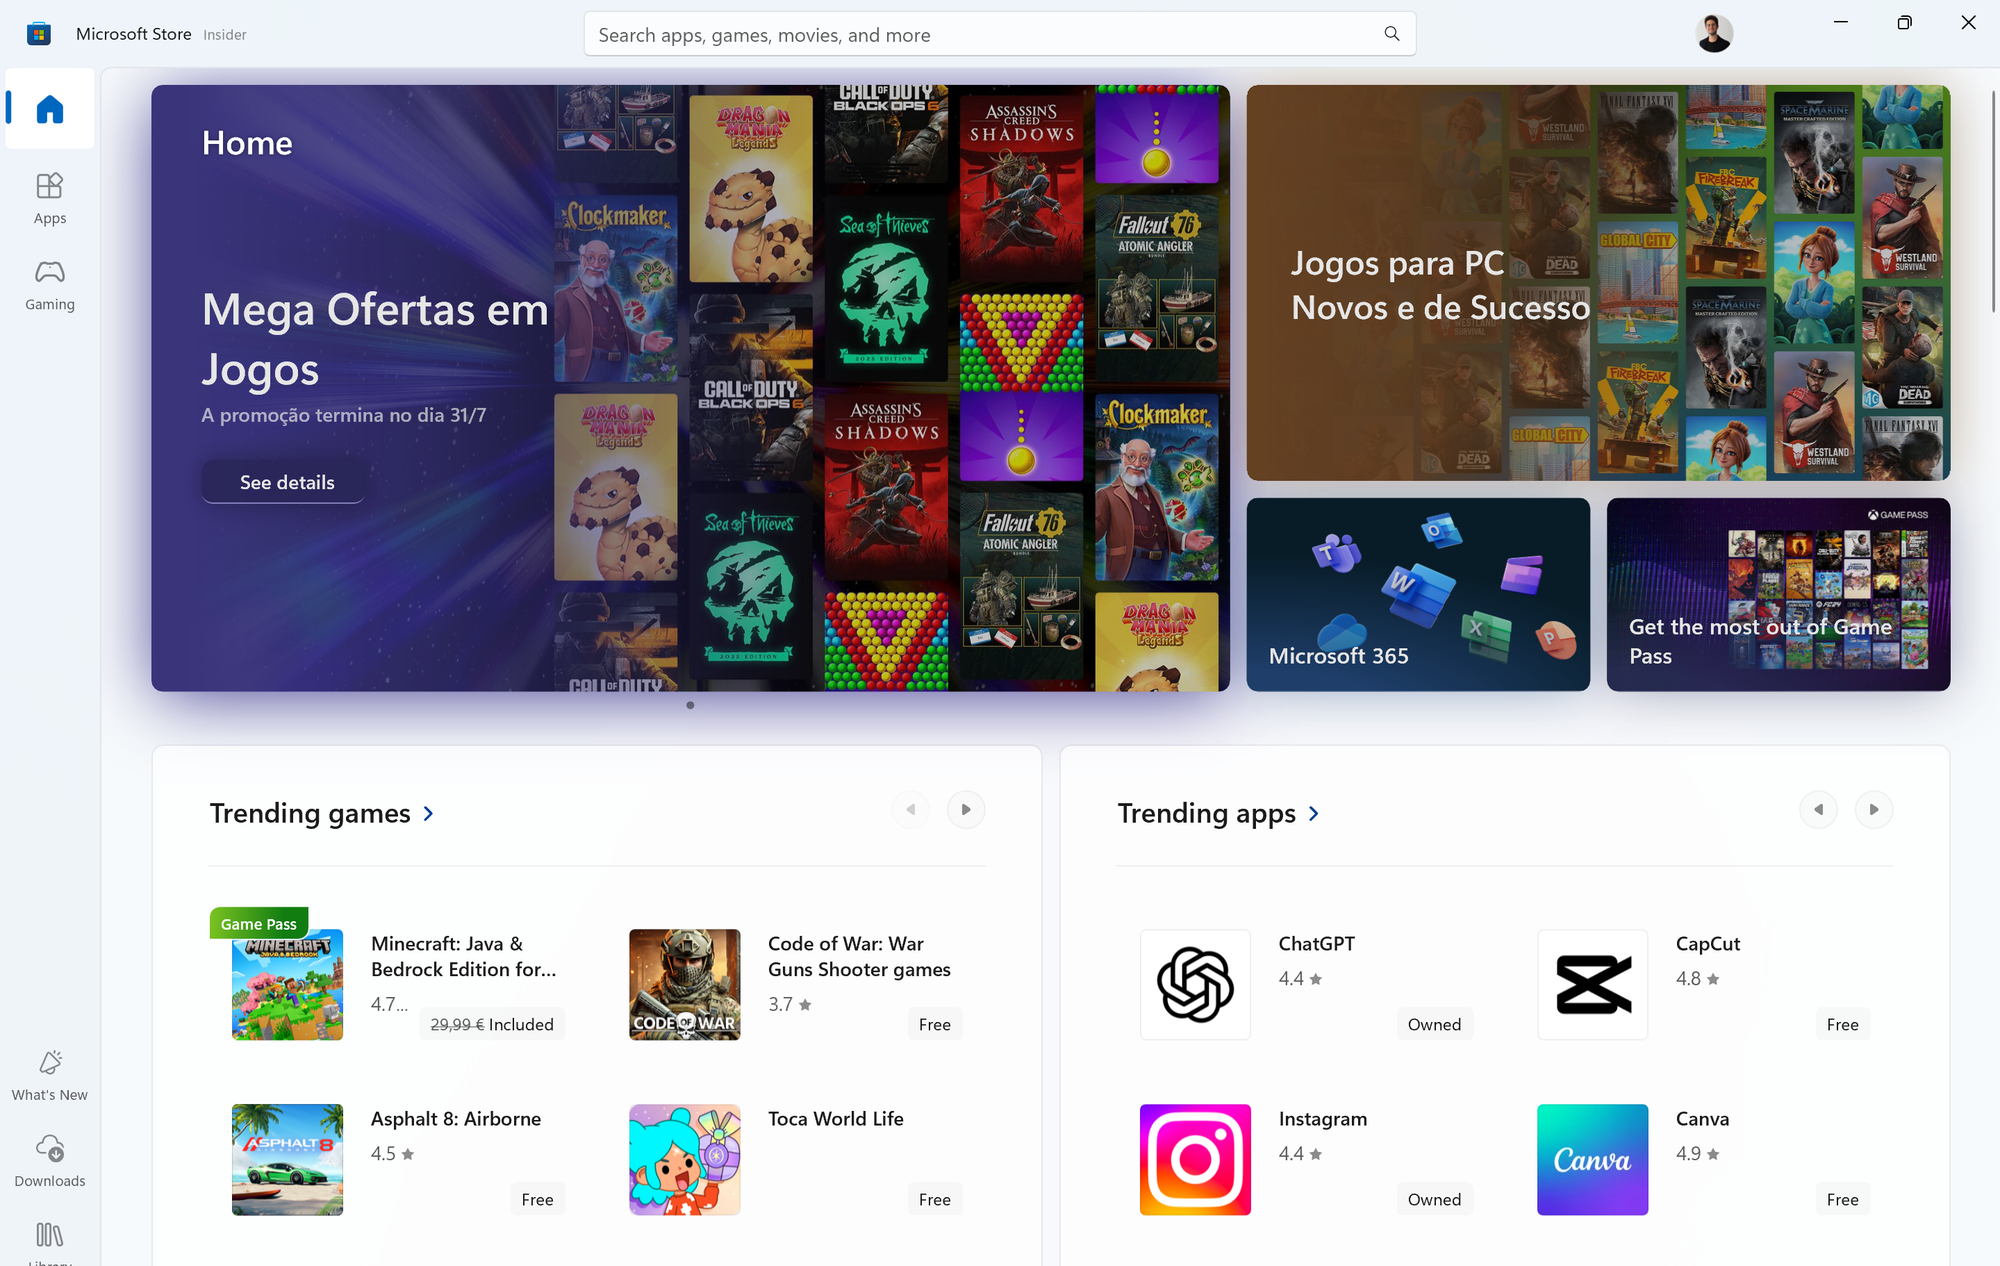Open What's New in sidebar
2000x1266 pixels.
click(x=50, y=1076)
